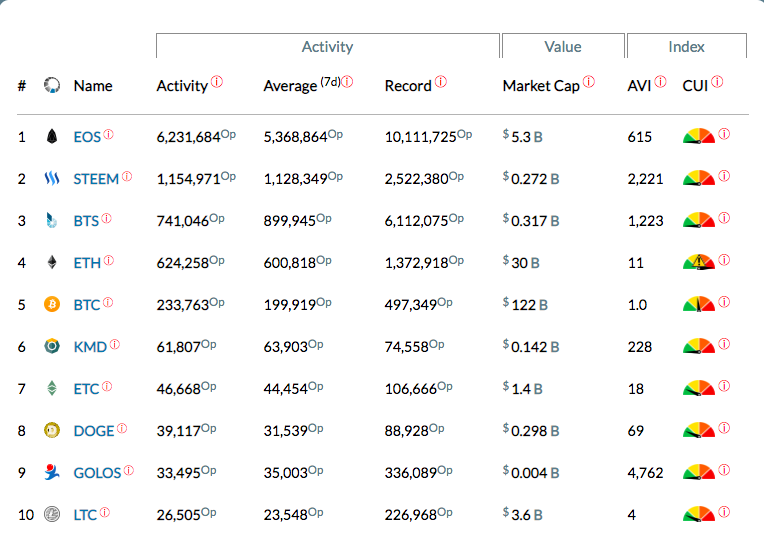Click the BTS record value 6,112,075

pos(424,220)
